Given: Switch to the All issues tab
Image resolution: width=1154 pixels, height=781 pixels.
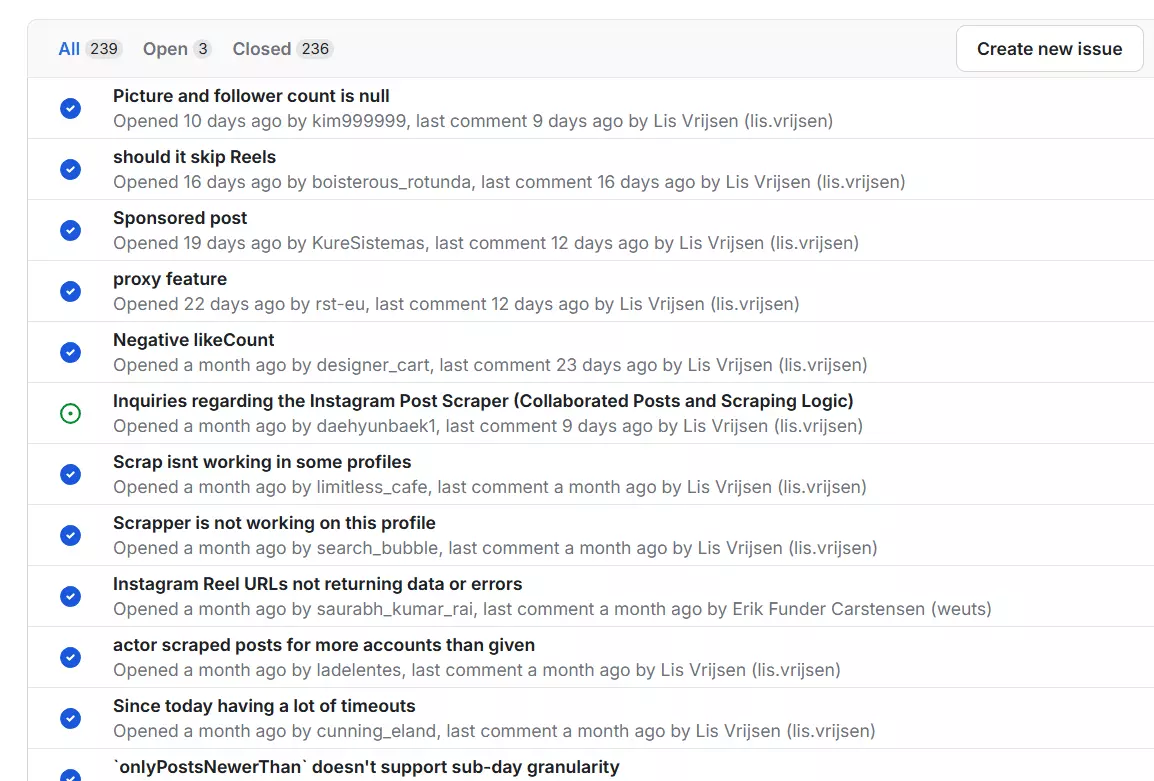Looking at the screenshot, I should tap(89, 49).
